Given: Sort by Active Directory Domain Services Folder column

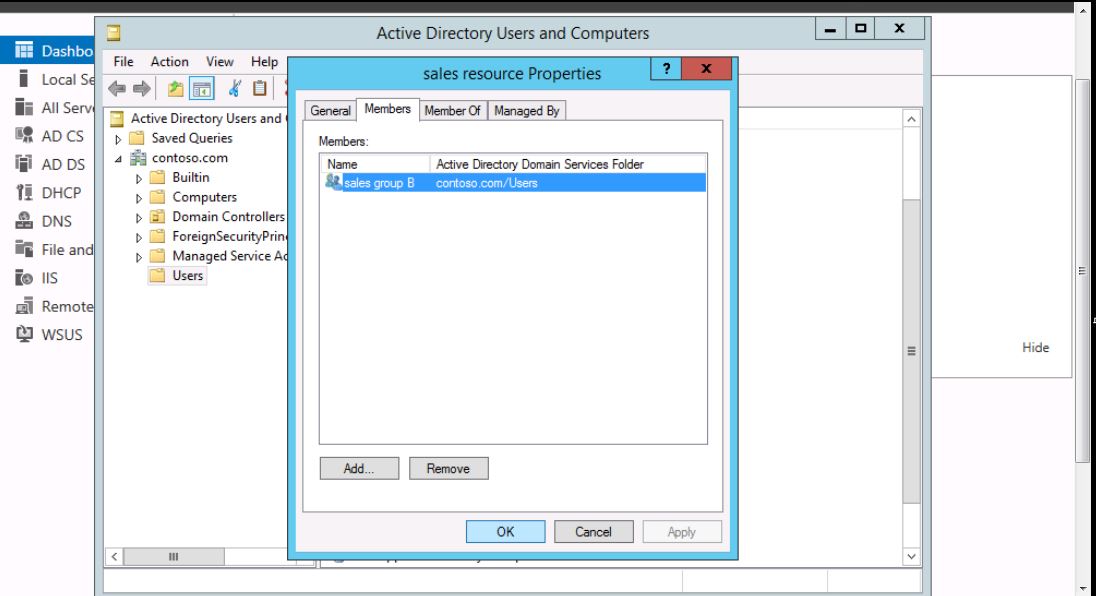Looking at the screenshot, I should pyautogui.click(x=568, y=163).
